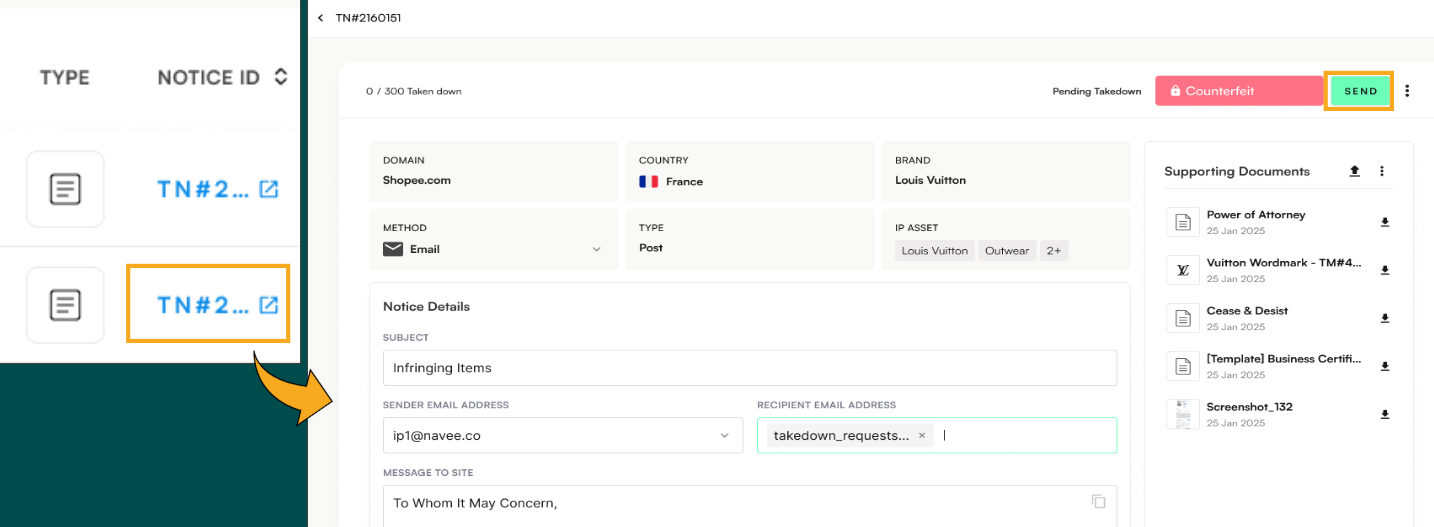Copy the message to site text
Image resolution: width=1434 pixels, height=527 pixels.
[x=1098, y=502]
